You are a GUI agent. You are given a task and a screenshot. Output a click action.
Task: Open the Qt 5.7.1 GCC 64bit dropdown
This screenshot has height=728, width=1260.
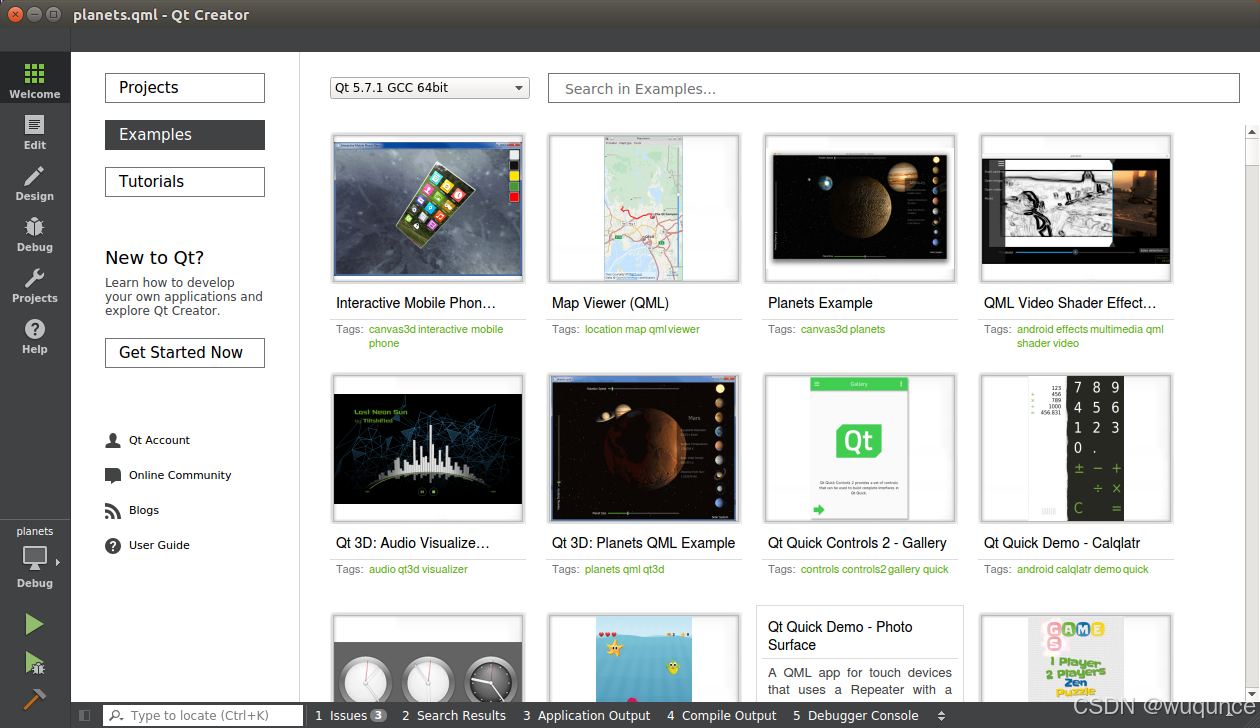429,88
